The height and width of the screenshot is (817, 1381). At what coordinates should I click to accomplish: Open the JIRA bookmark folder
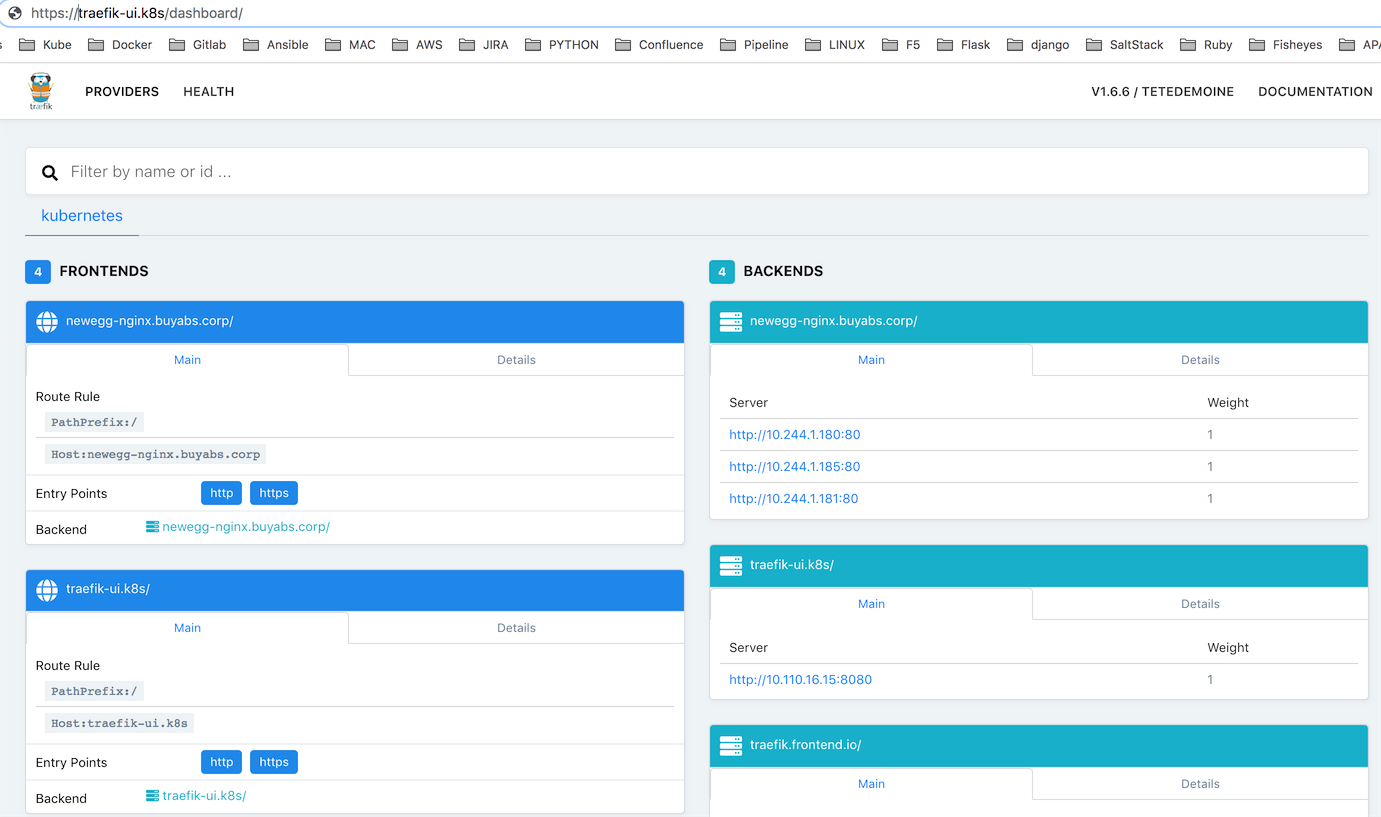[483, 45]
